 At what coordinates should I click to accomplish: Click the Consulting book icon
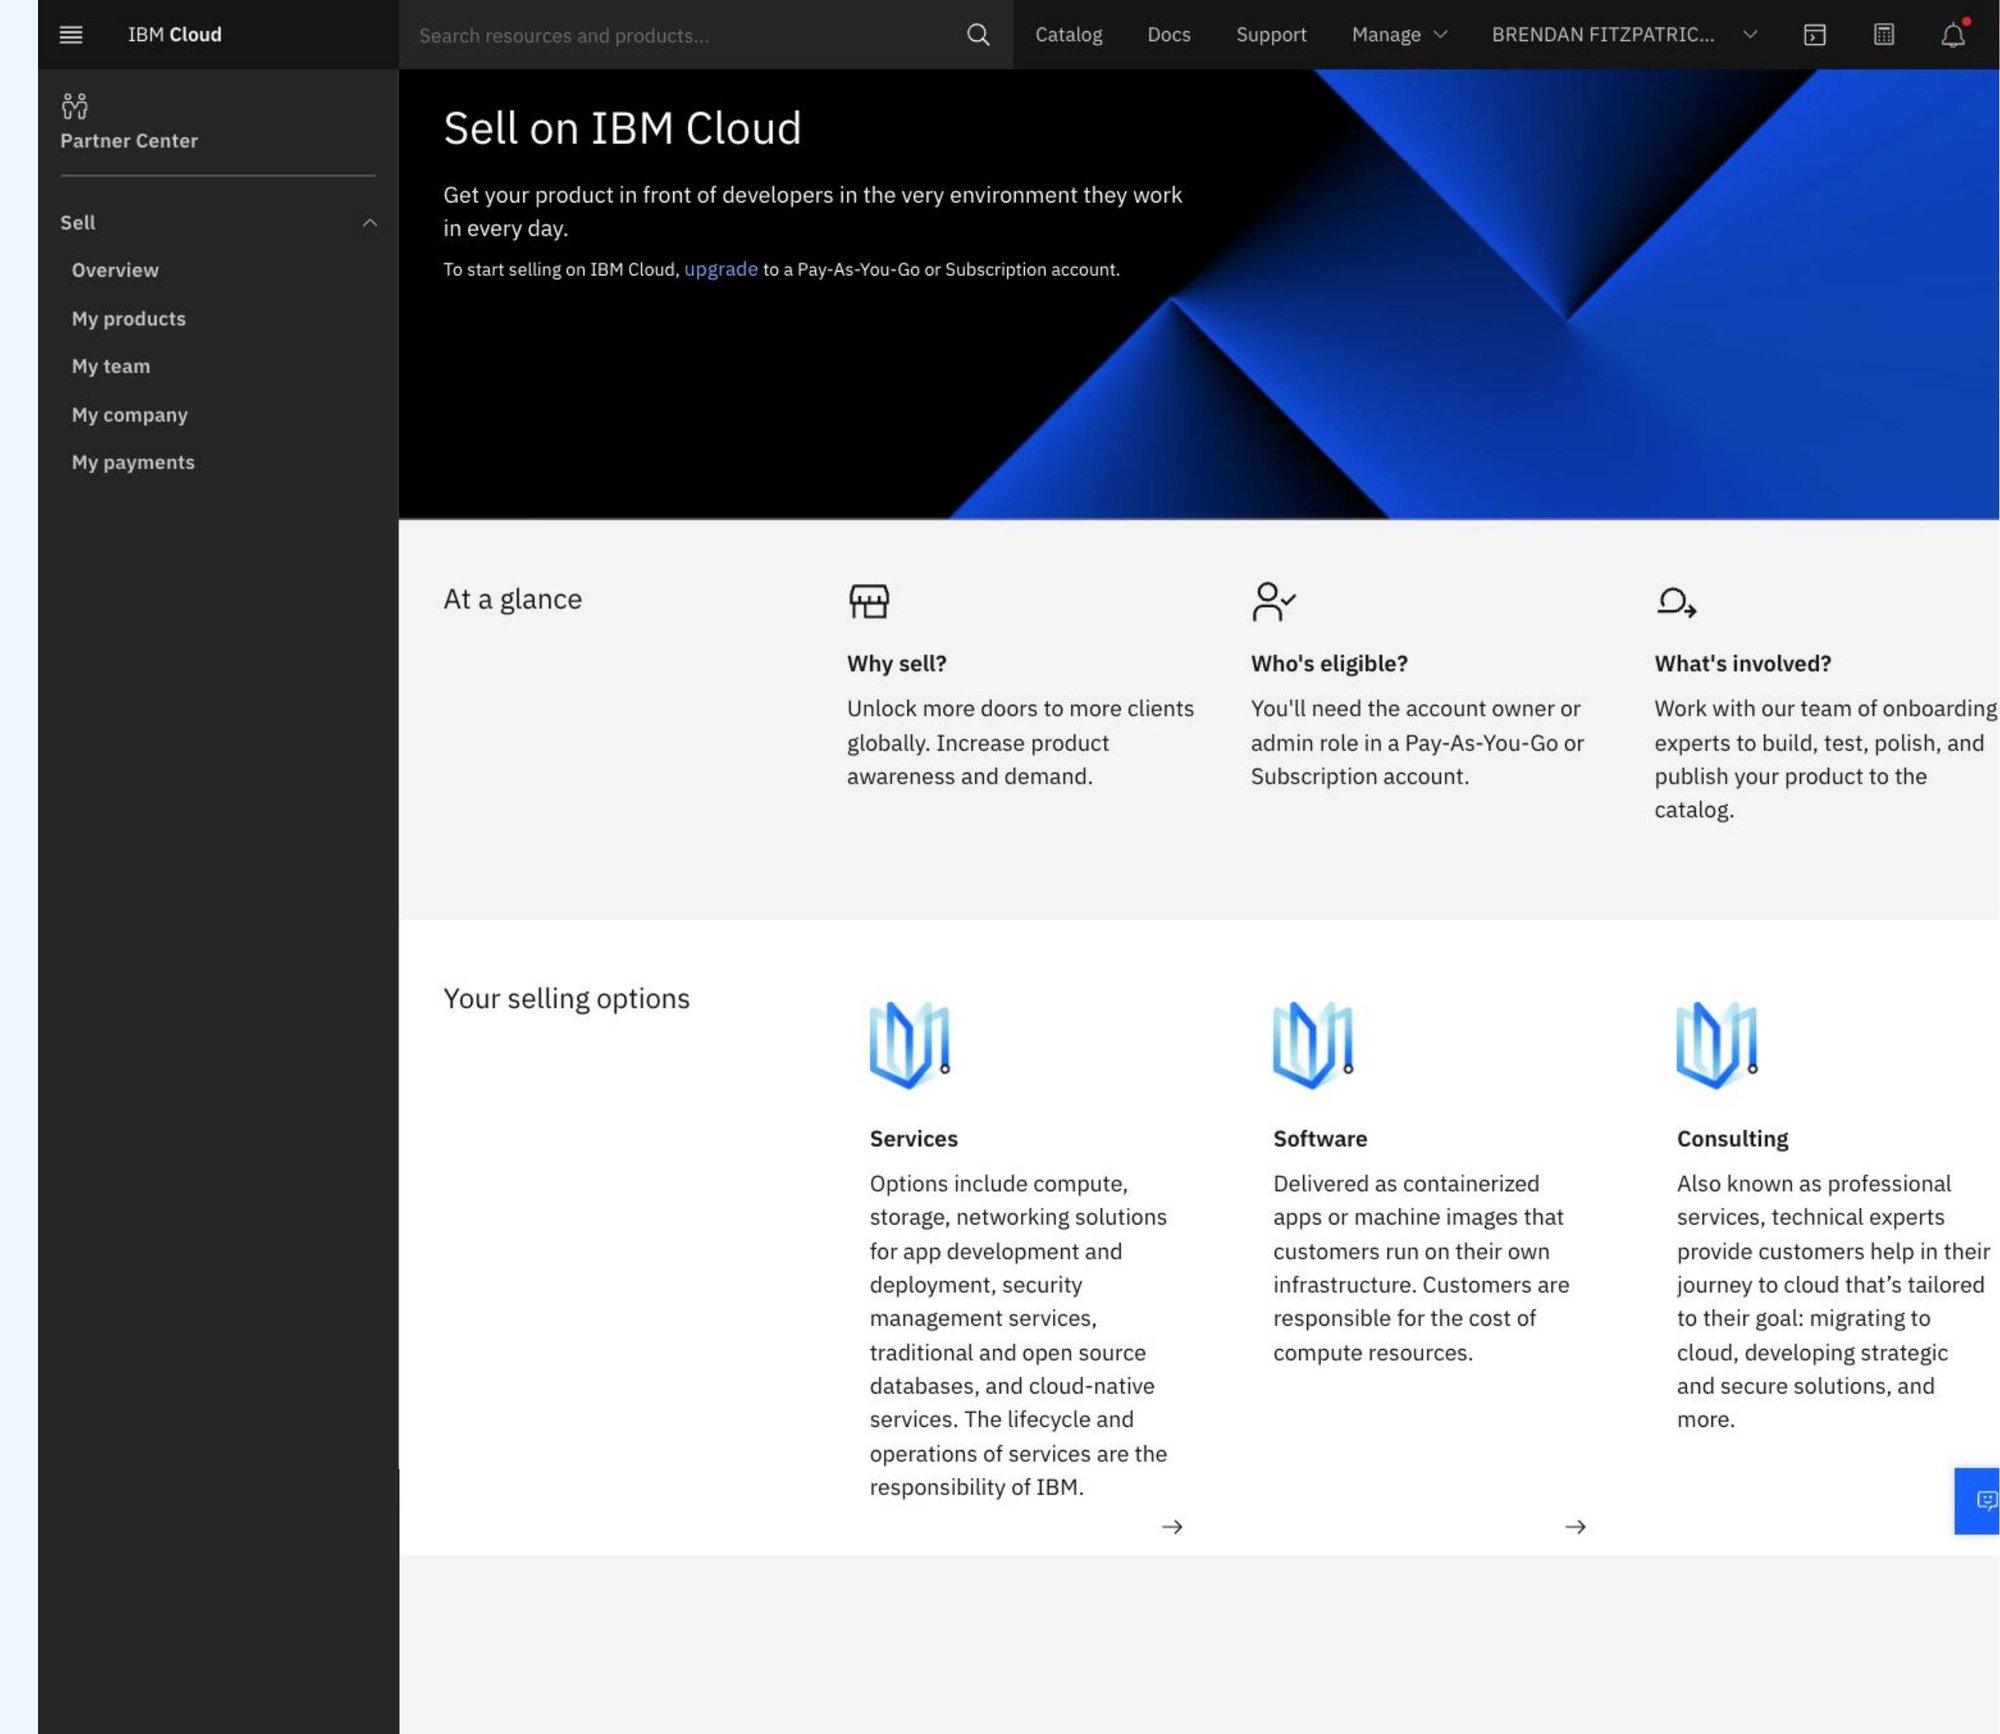tap(1716, 1044)
